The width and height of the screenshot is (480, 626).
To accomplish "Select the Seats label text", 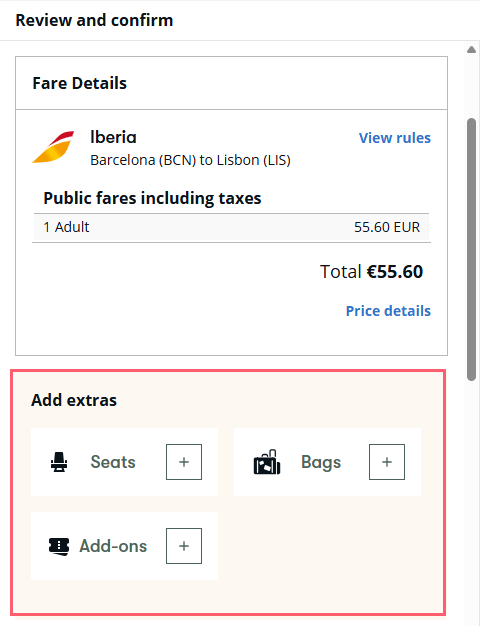I will (113, 462).
